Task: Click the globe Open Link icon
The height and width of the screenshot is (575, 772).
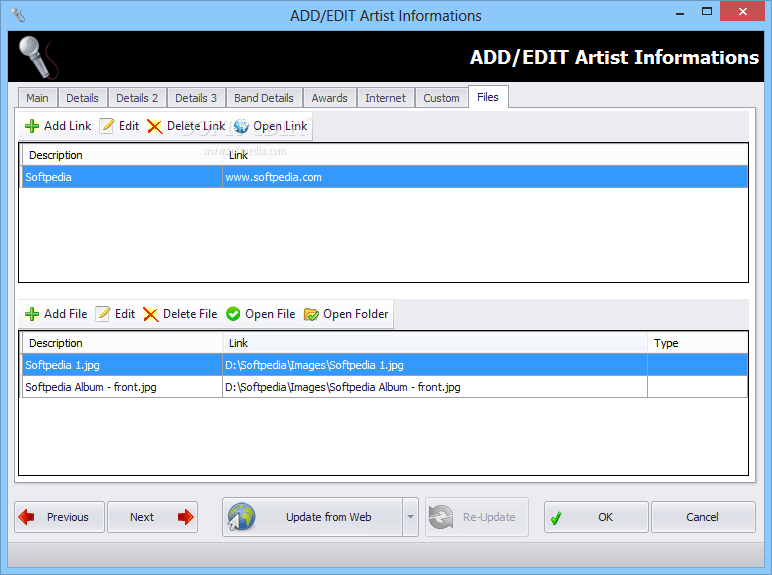Action: coord(241,126)
